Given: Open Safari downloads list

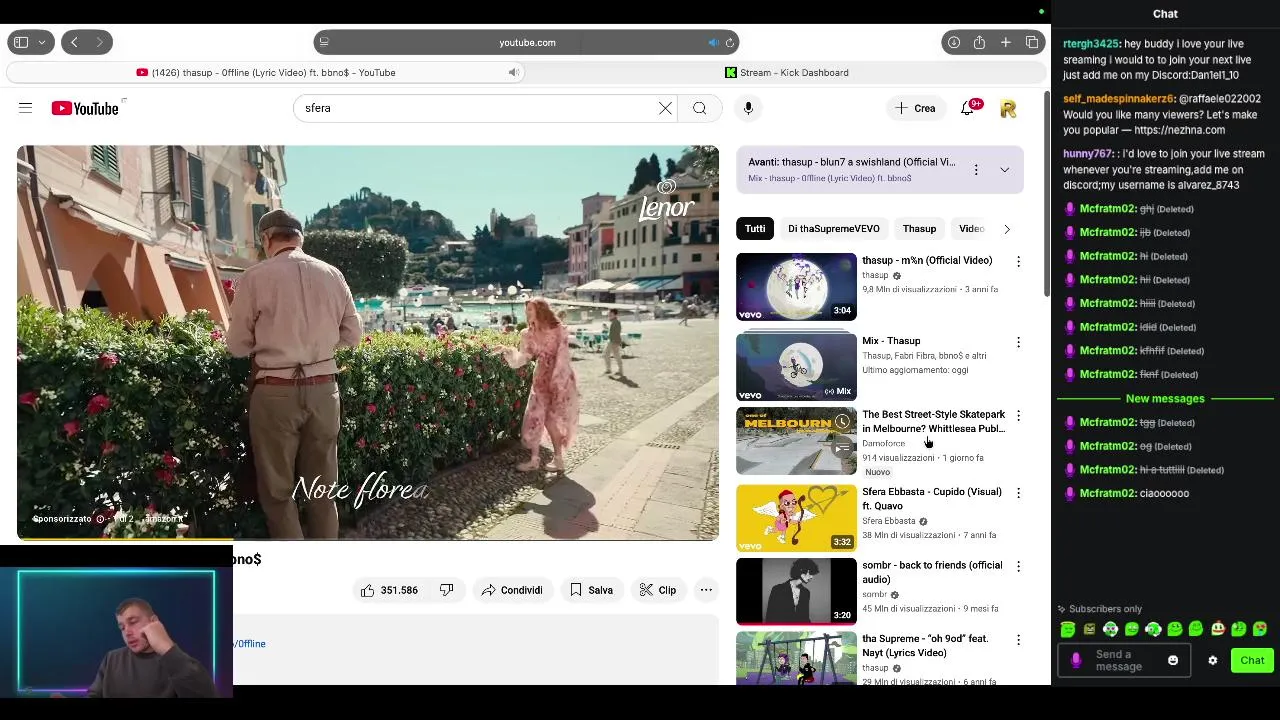Looking at the screenshot, I should (954, 42).
